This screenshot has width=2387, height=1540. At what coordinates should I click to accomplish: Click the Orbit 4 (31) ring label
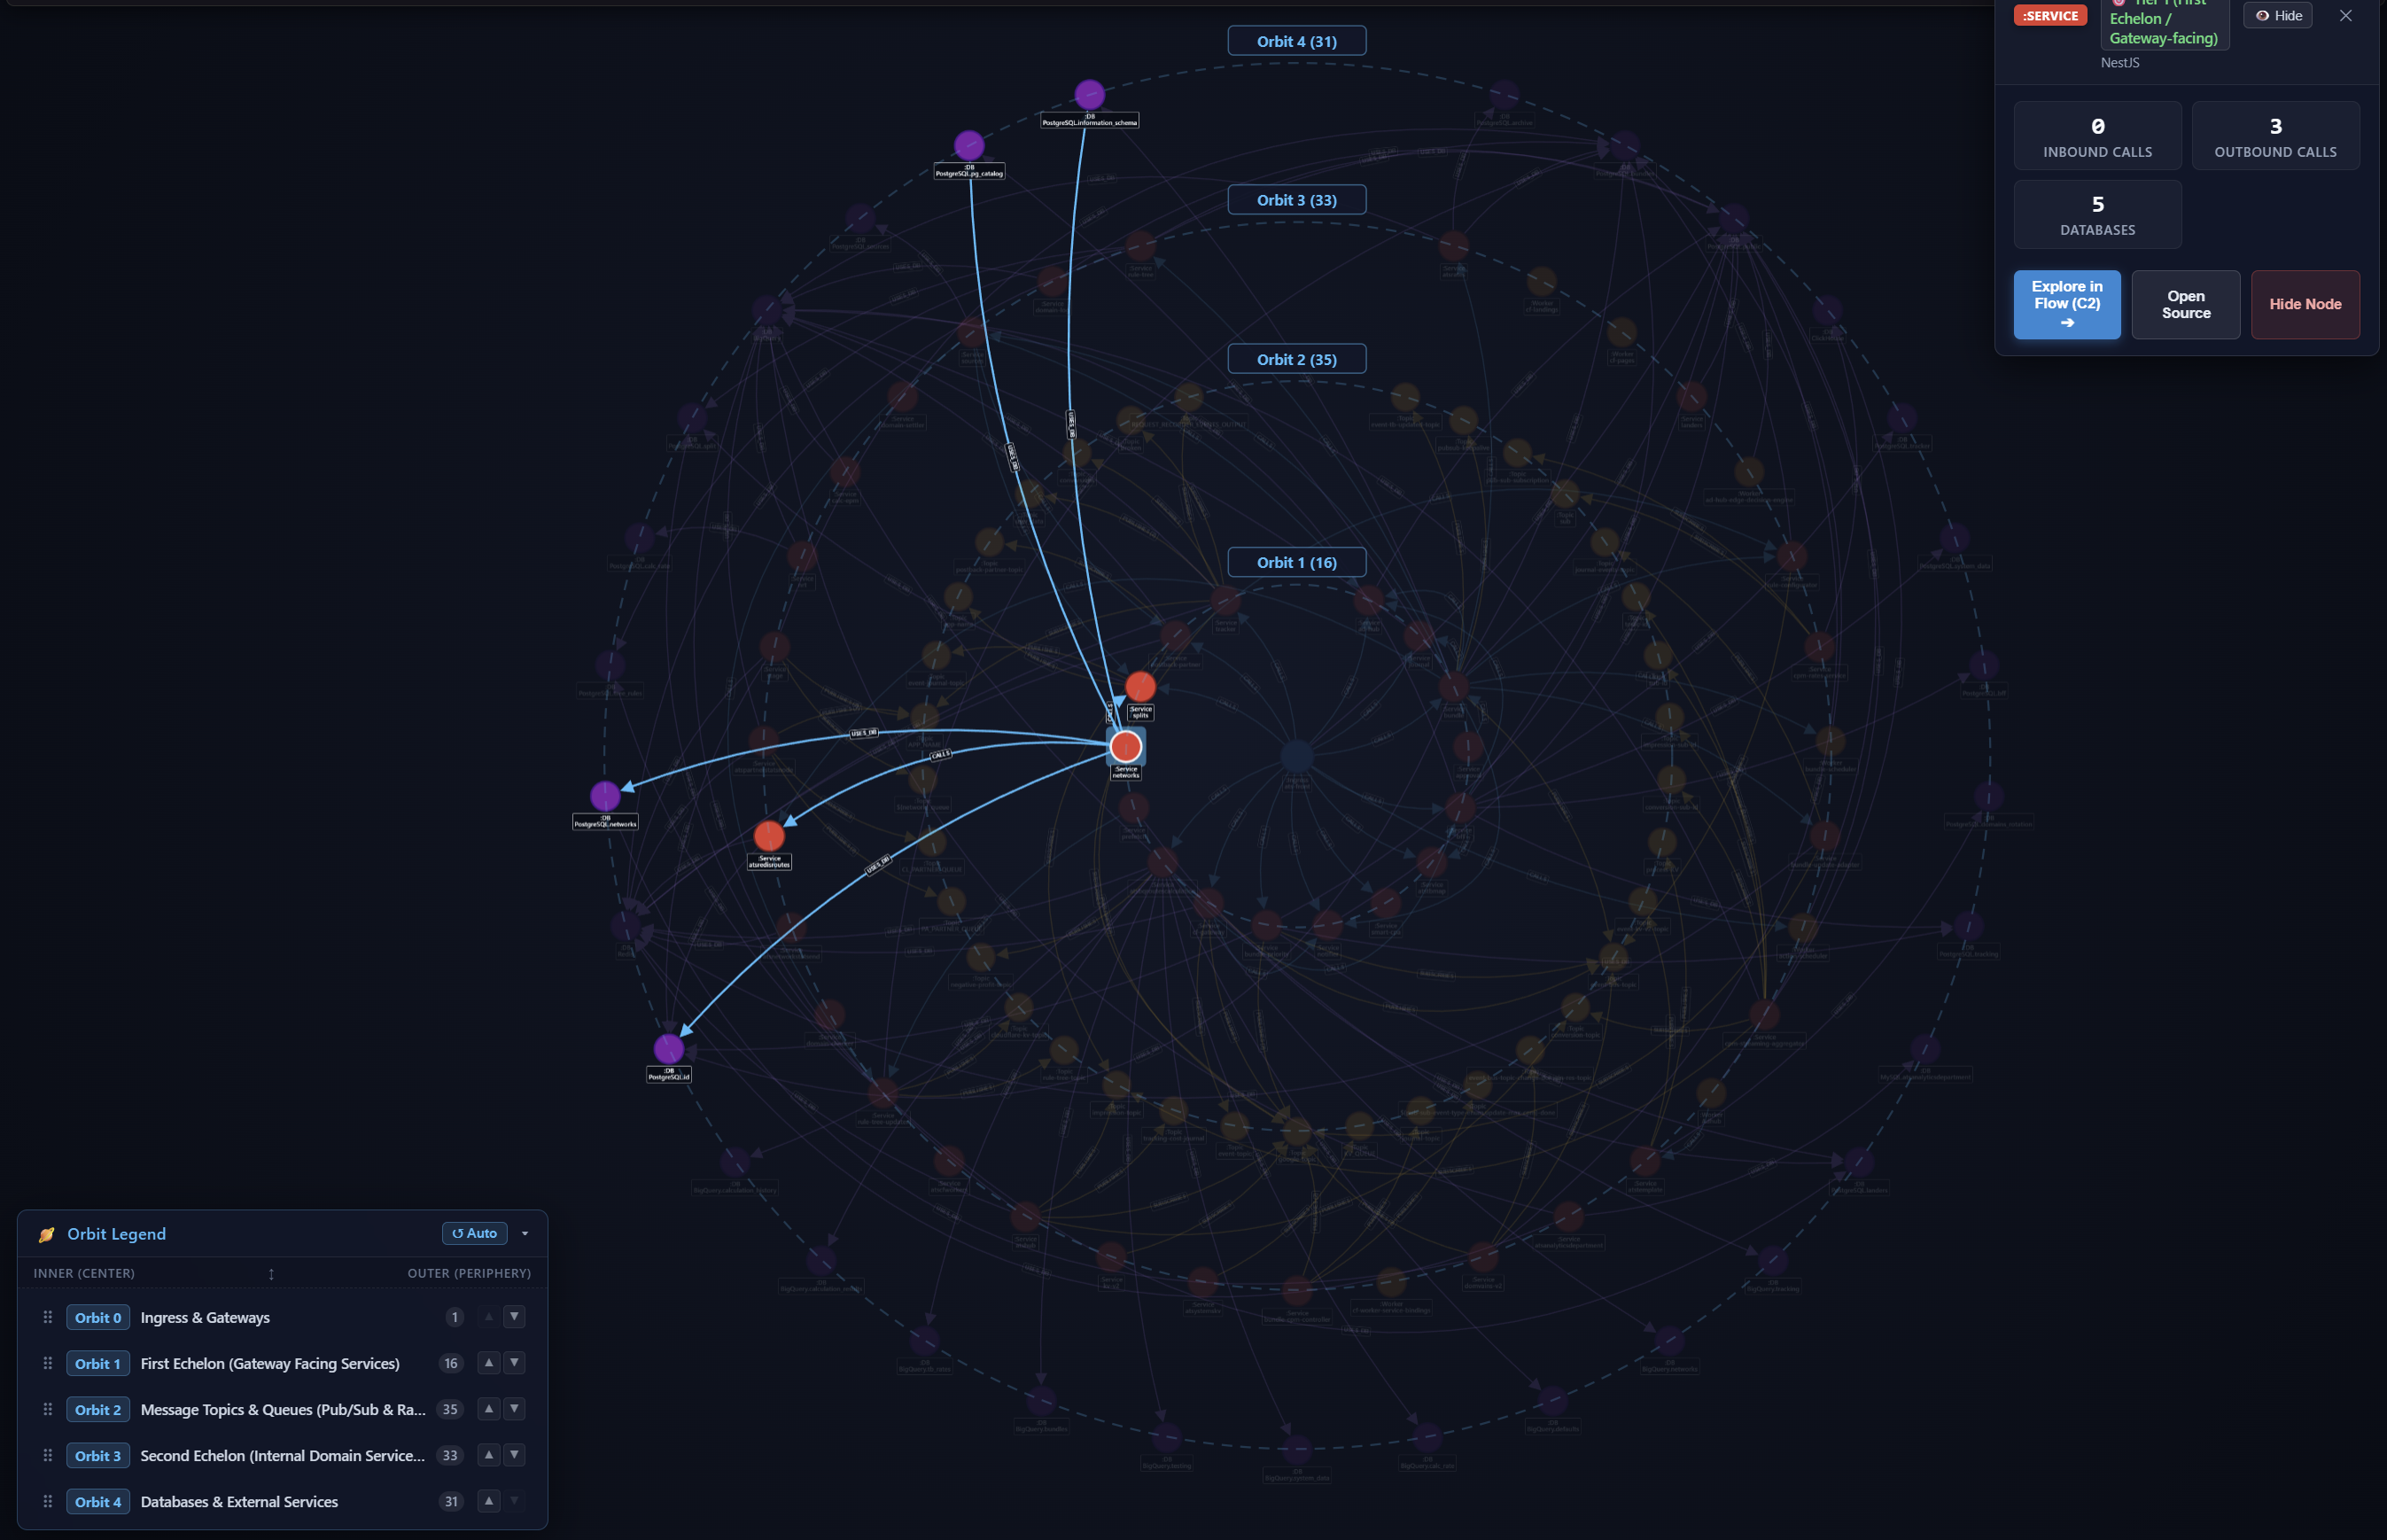click(x=1296, y=41)
